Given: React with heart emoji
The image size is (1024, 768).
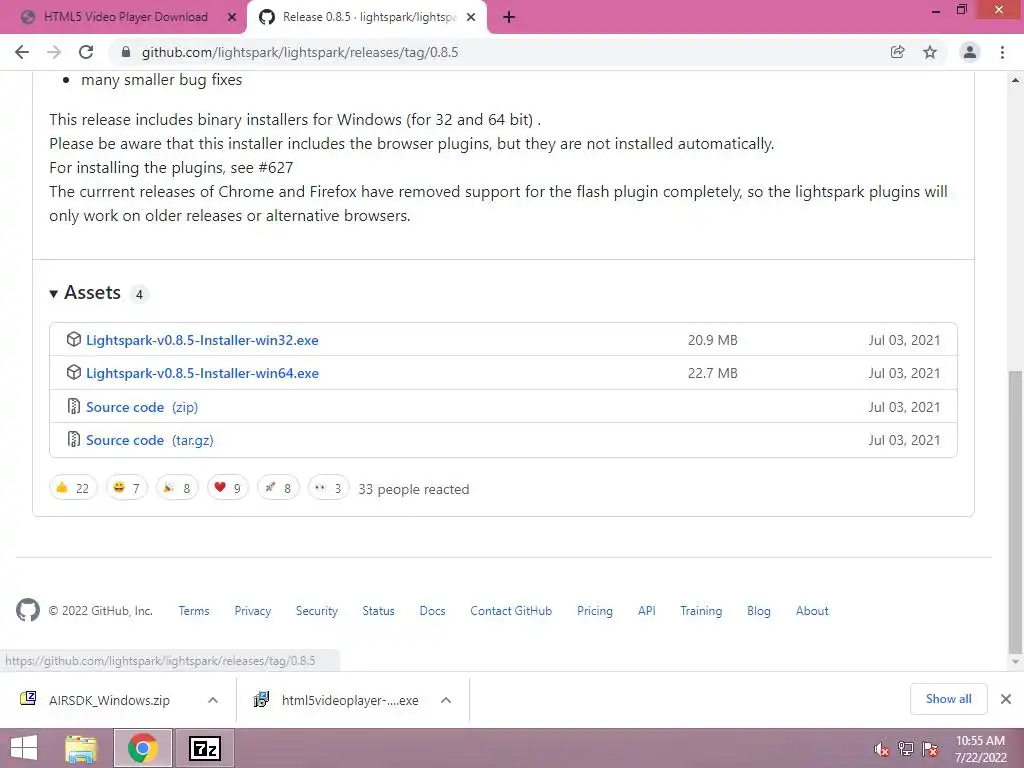Looking at the screenshot, I should [x=228, y=488].
